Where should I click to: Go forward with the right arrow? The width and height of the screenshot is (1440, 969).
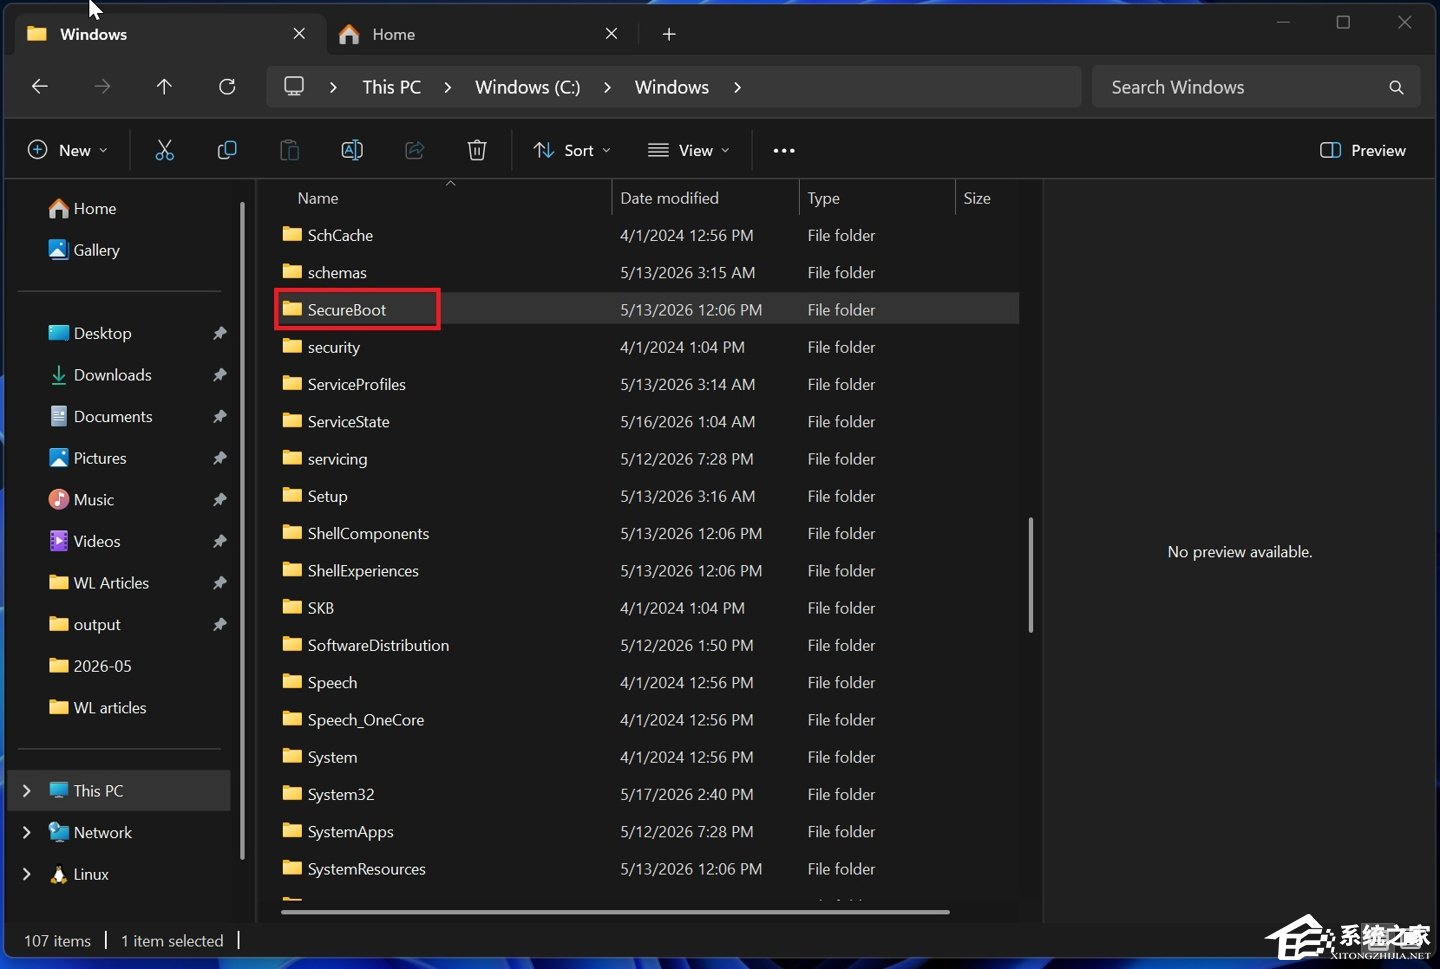coord(102,87)
